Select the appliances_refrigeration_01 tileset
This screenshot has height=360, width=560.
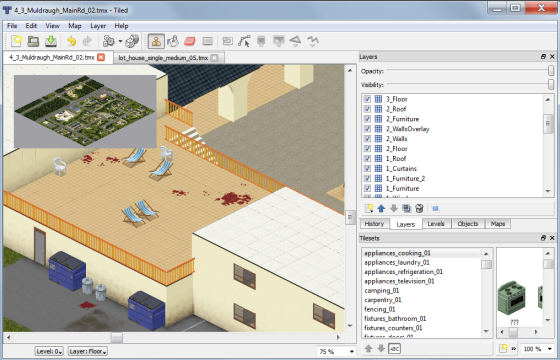(x=421, y=272)
